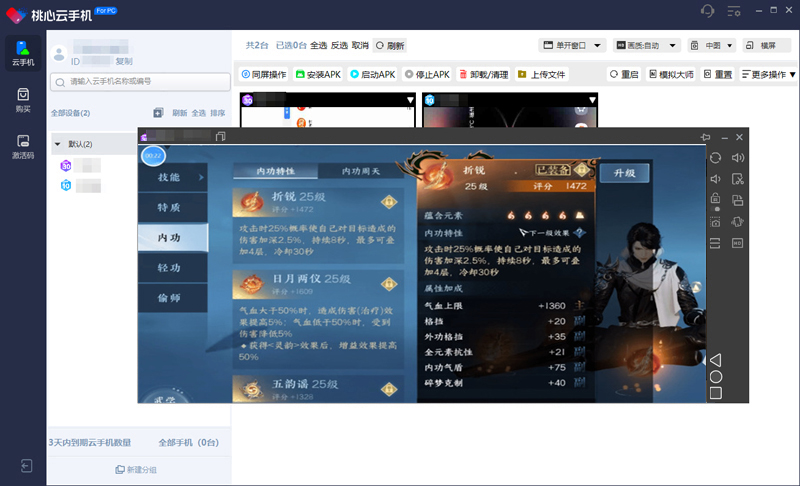Click 横屏 landscape button
Screen dimensions: 800x486
(767, 45)
